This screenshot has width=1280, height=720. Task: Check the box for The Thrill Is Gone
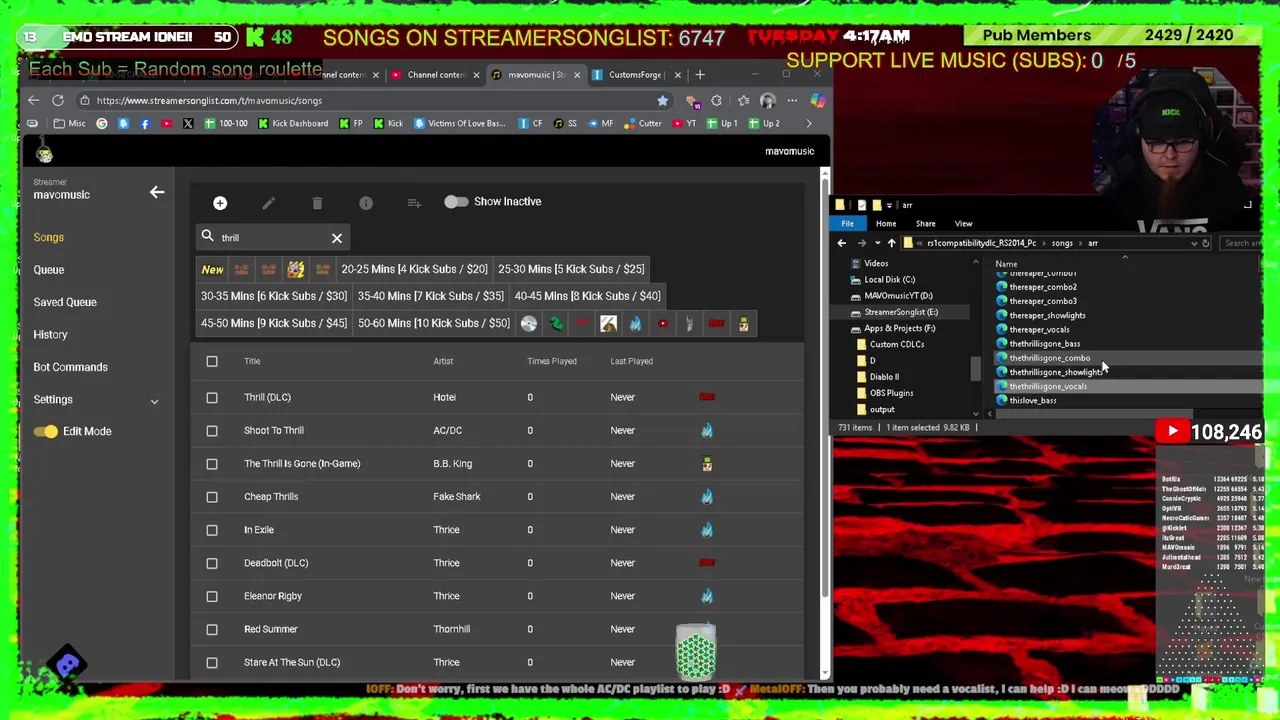(x=212, y=463)
